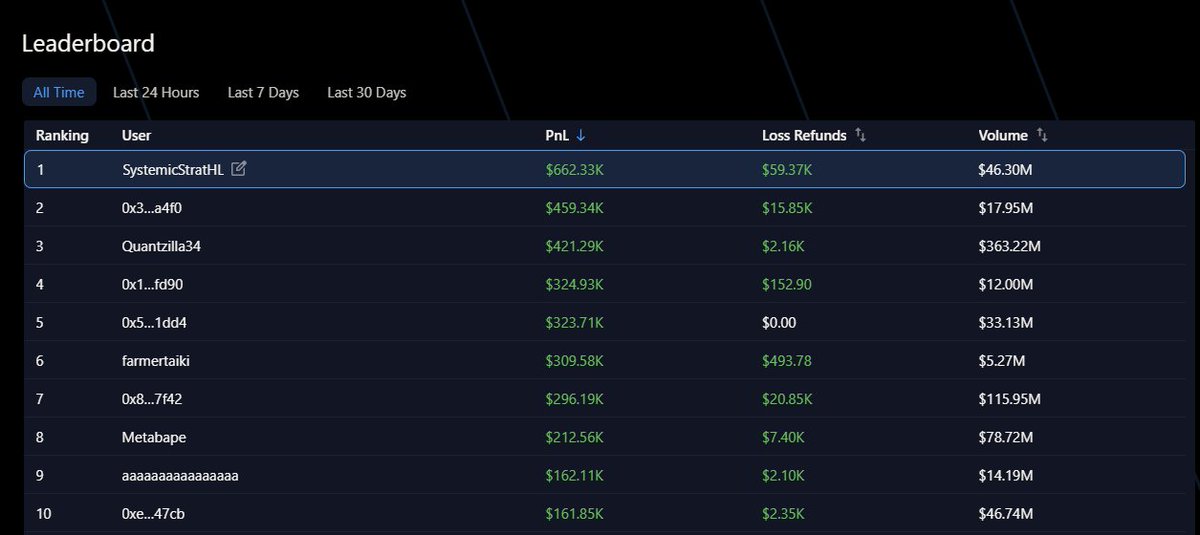This screenshot has height=535, width=1200.
Task: Click PnL value $421.29K
Action: [x=575, y=246]
